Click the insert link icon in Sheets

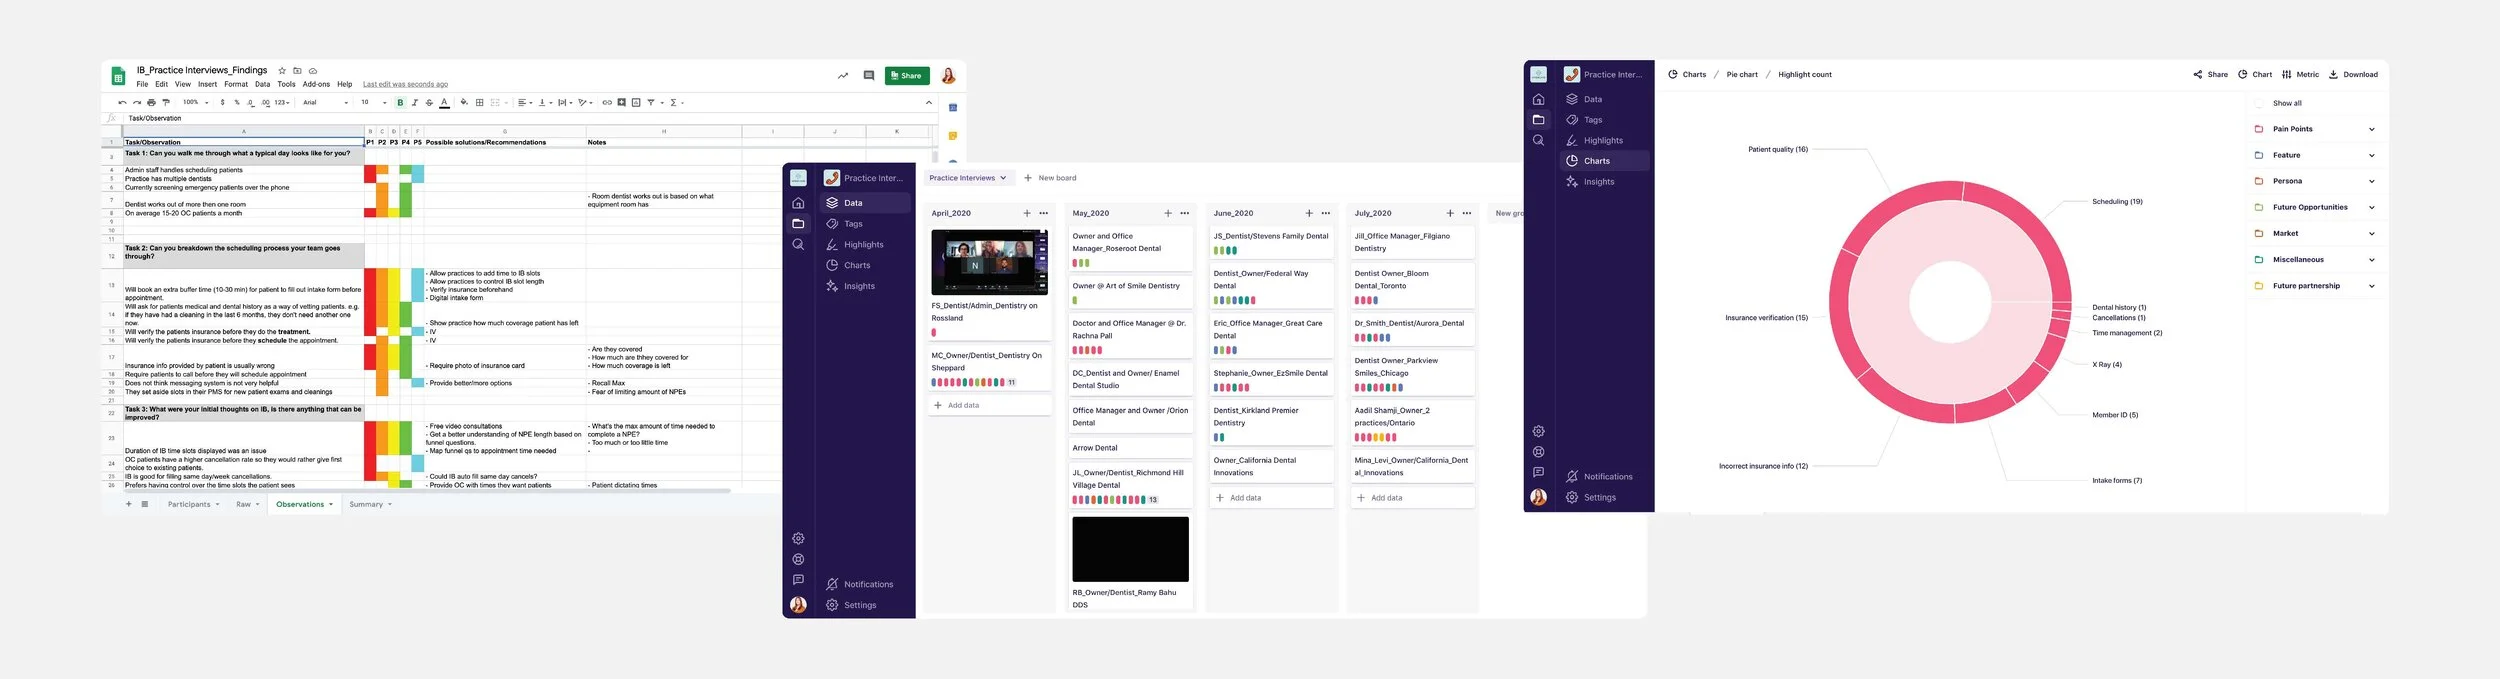coord(607,102)
